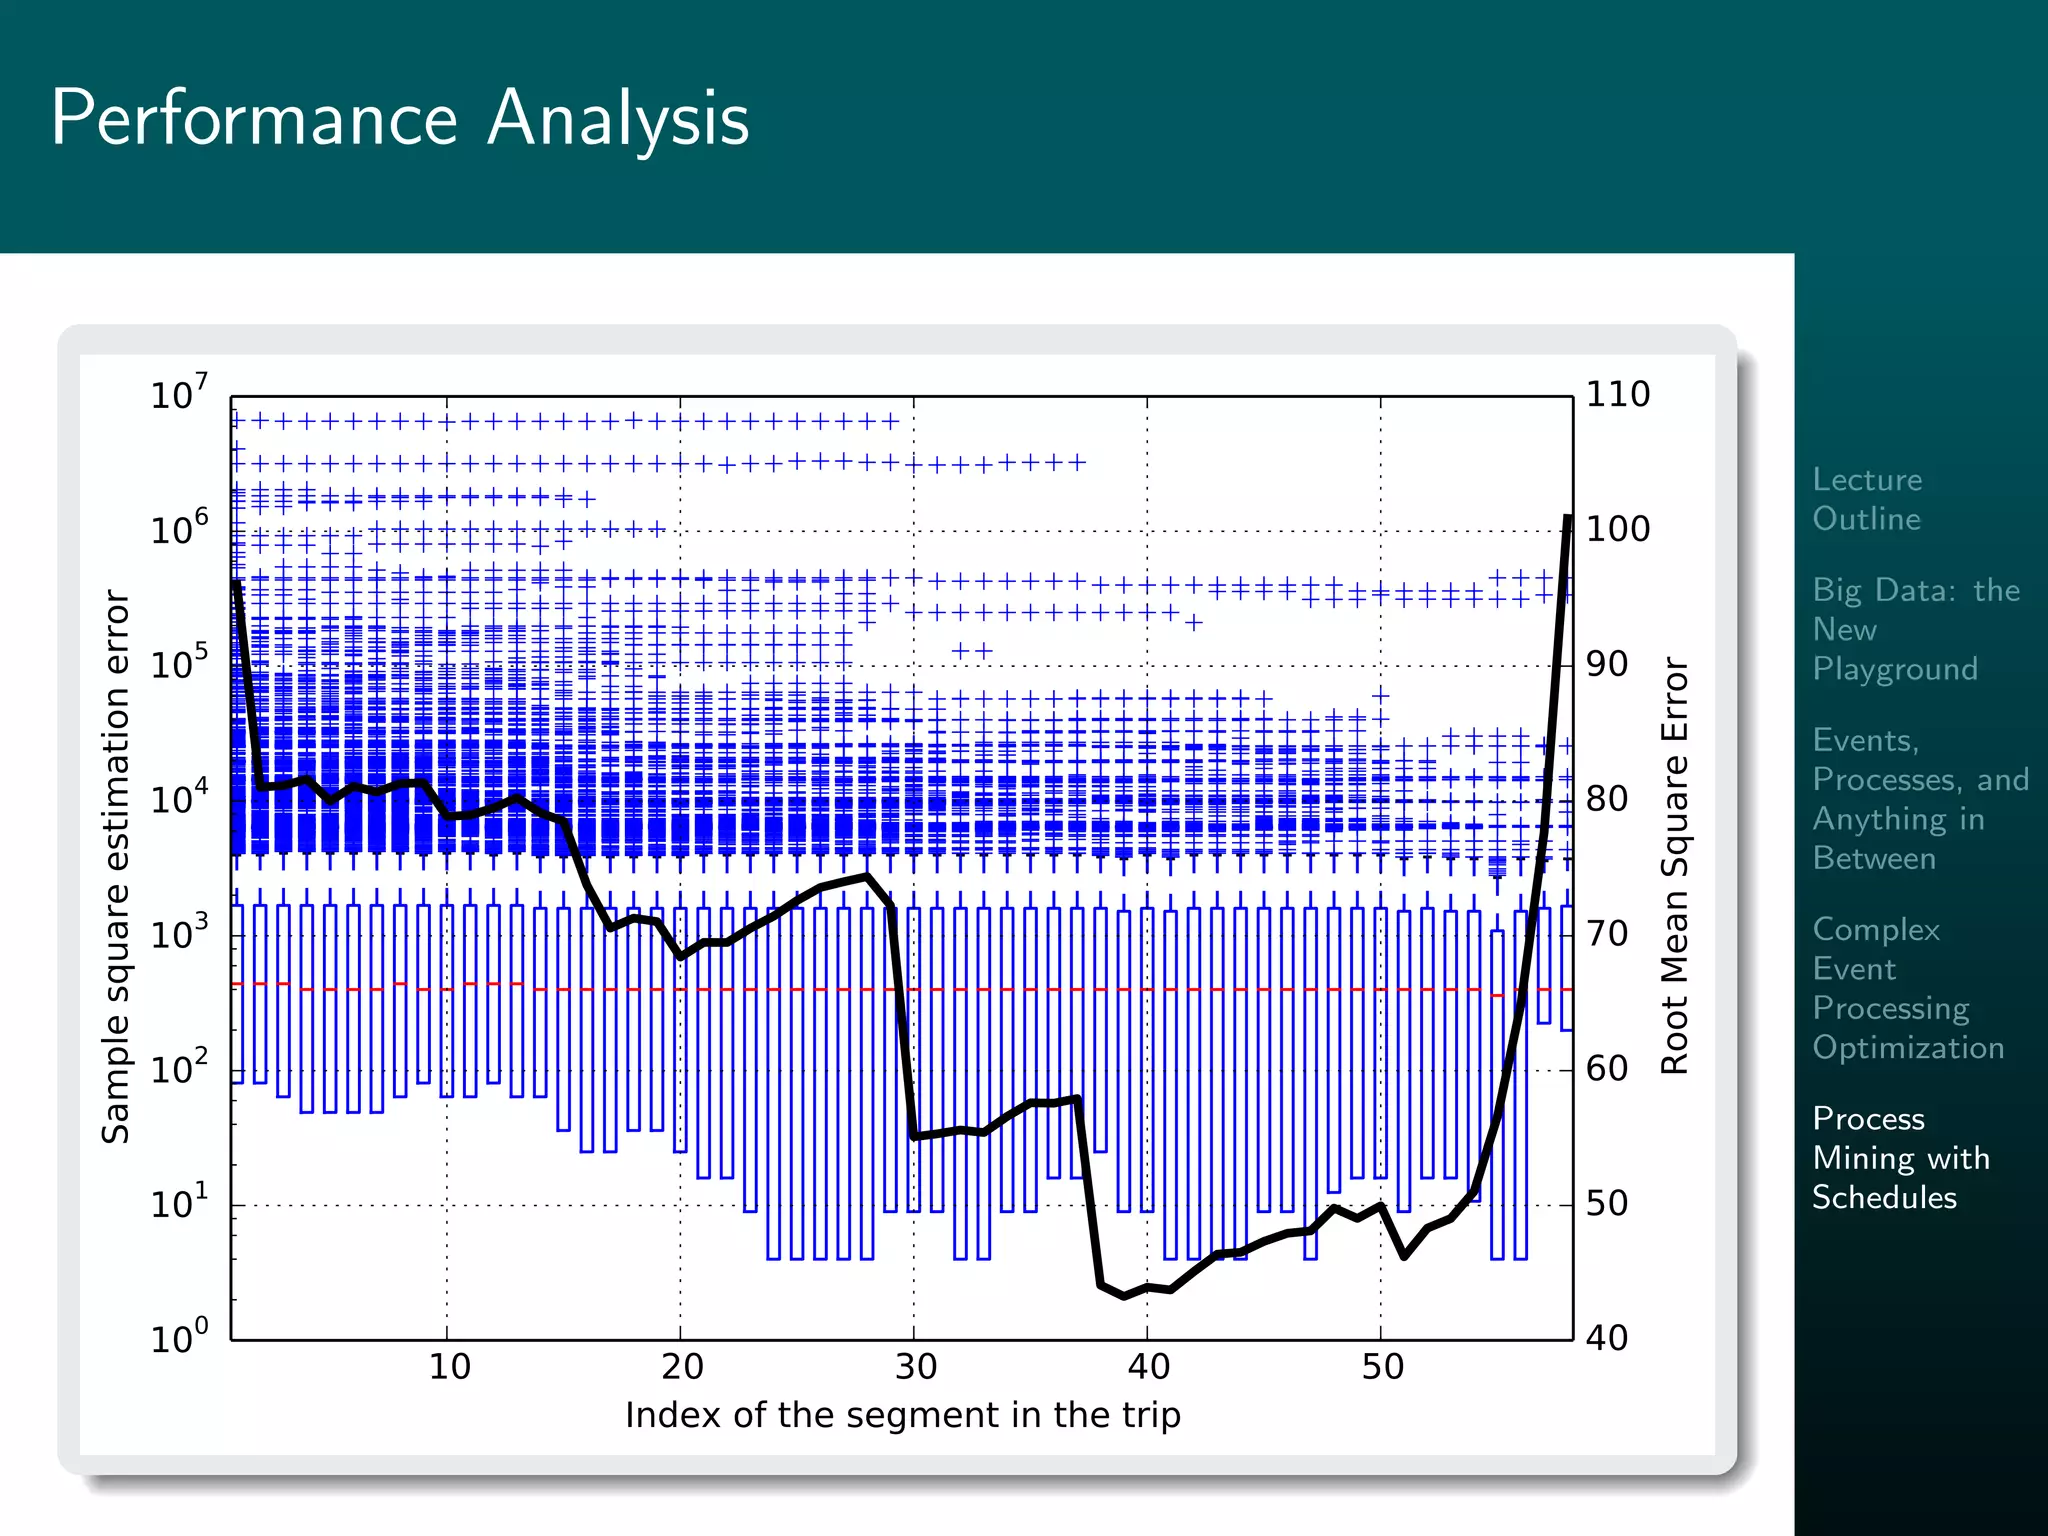This screenshot has height=1536, width=2048.
Task: Click the x-axis label Index of the segment
Action: [x=902, y=1415]
